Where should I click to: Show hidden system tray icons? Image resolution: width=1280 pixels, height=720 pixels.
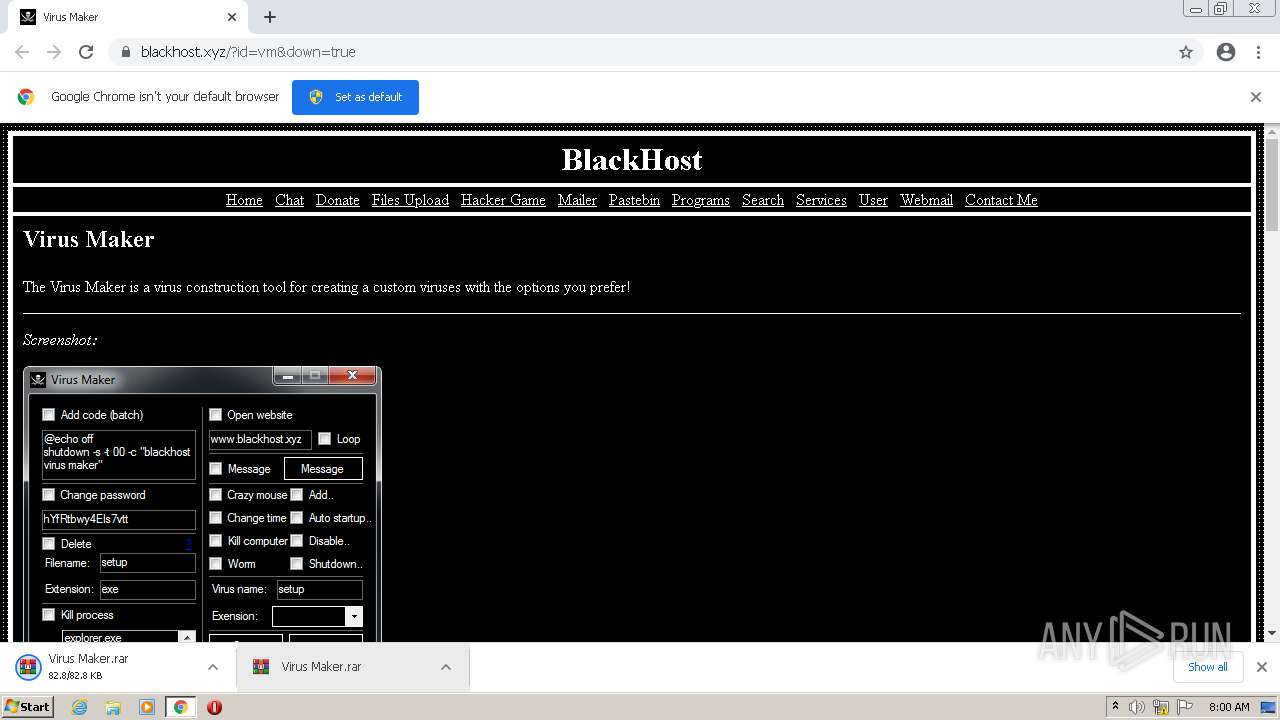coord(1115,706)
